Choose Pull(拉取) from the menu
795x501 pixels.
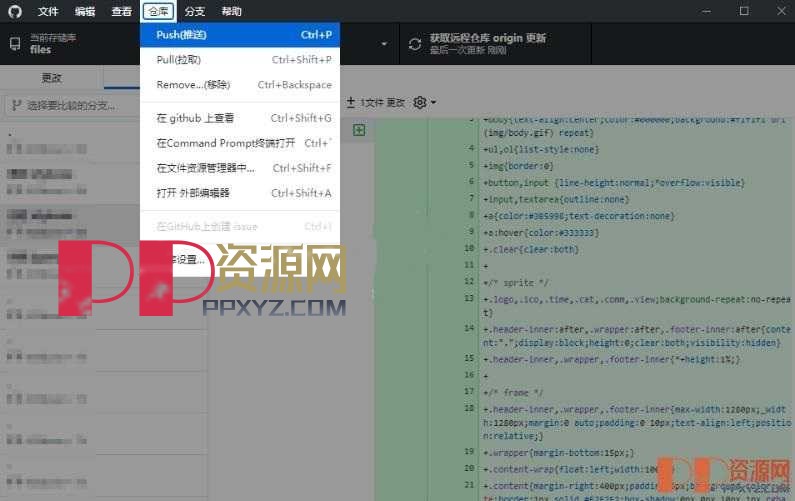pos(240,60)
